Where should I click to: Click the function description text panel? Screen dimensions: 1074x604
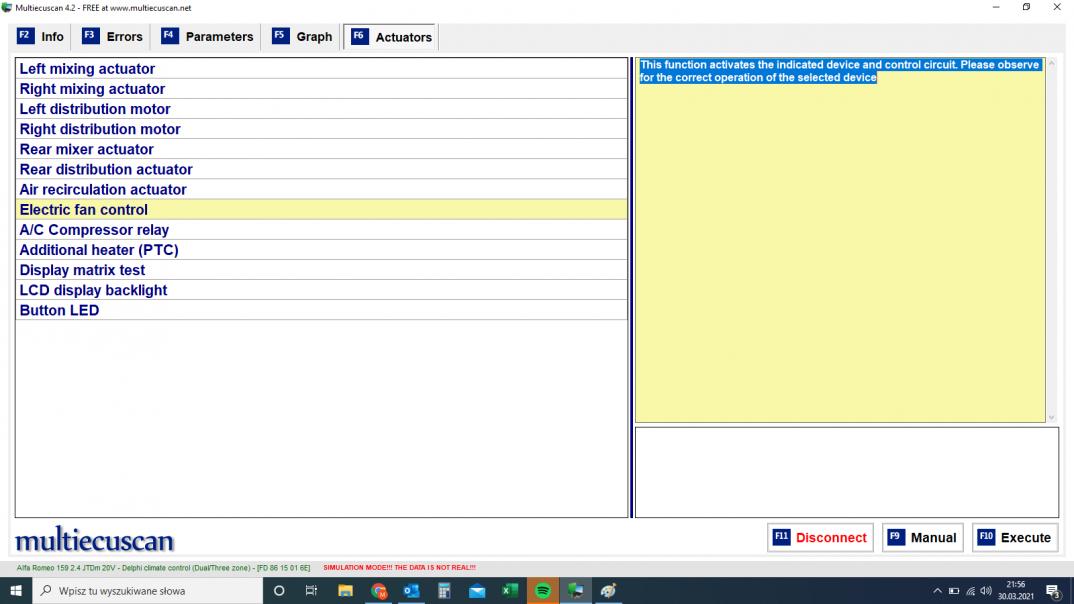840,240
